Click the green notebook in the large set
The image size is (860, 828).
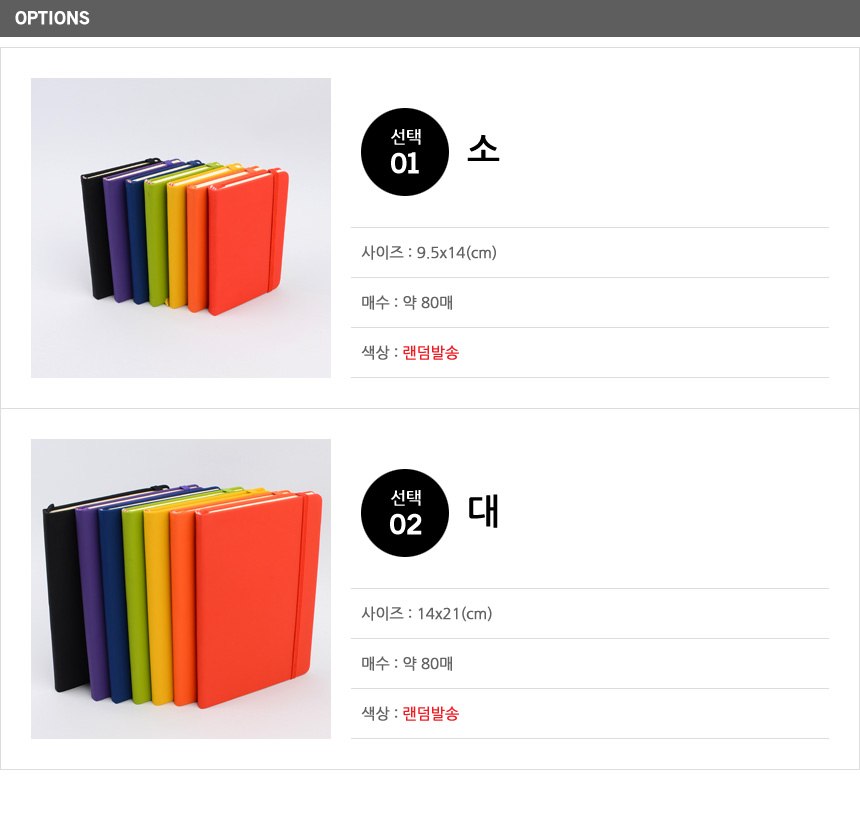pyautogui.click(x=133, y=603)
